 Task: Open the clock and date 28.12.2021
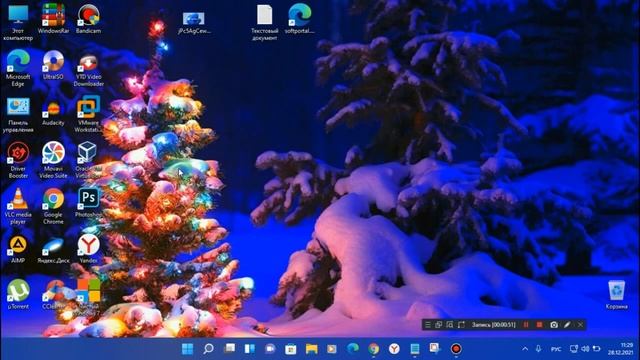click(620, 349)
